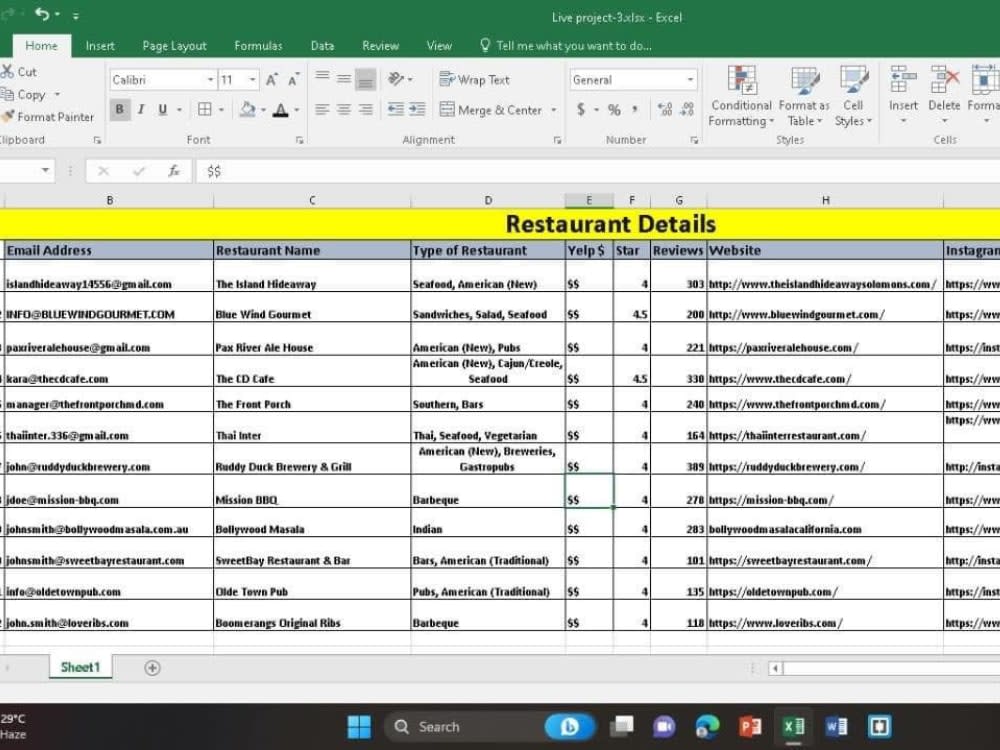Click the Delete cells icon
Image resolution: width=1000 pixels, height=750 pixels.
coord(944,81)
